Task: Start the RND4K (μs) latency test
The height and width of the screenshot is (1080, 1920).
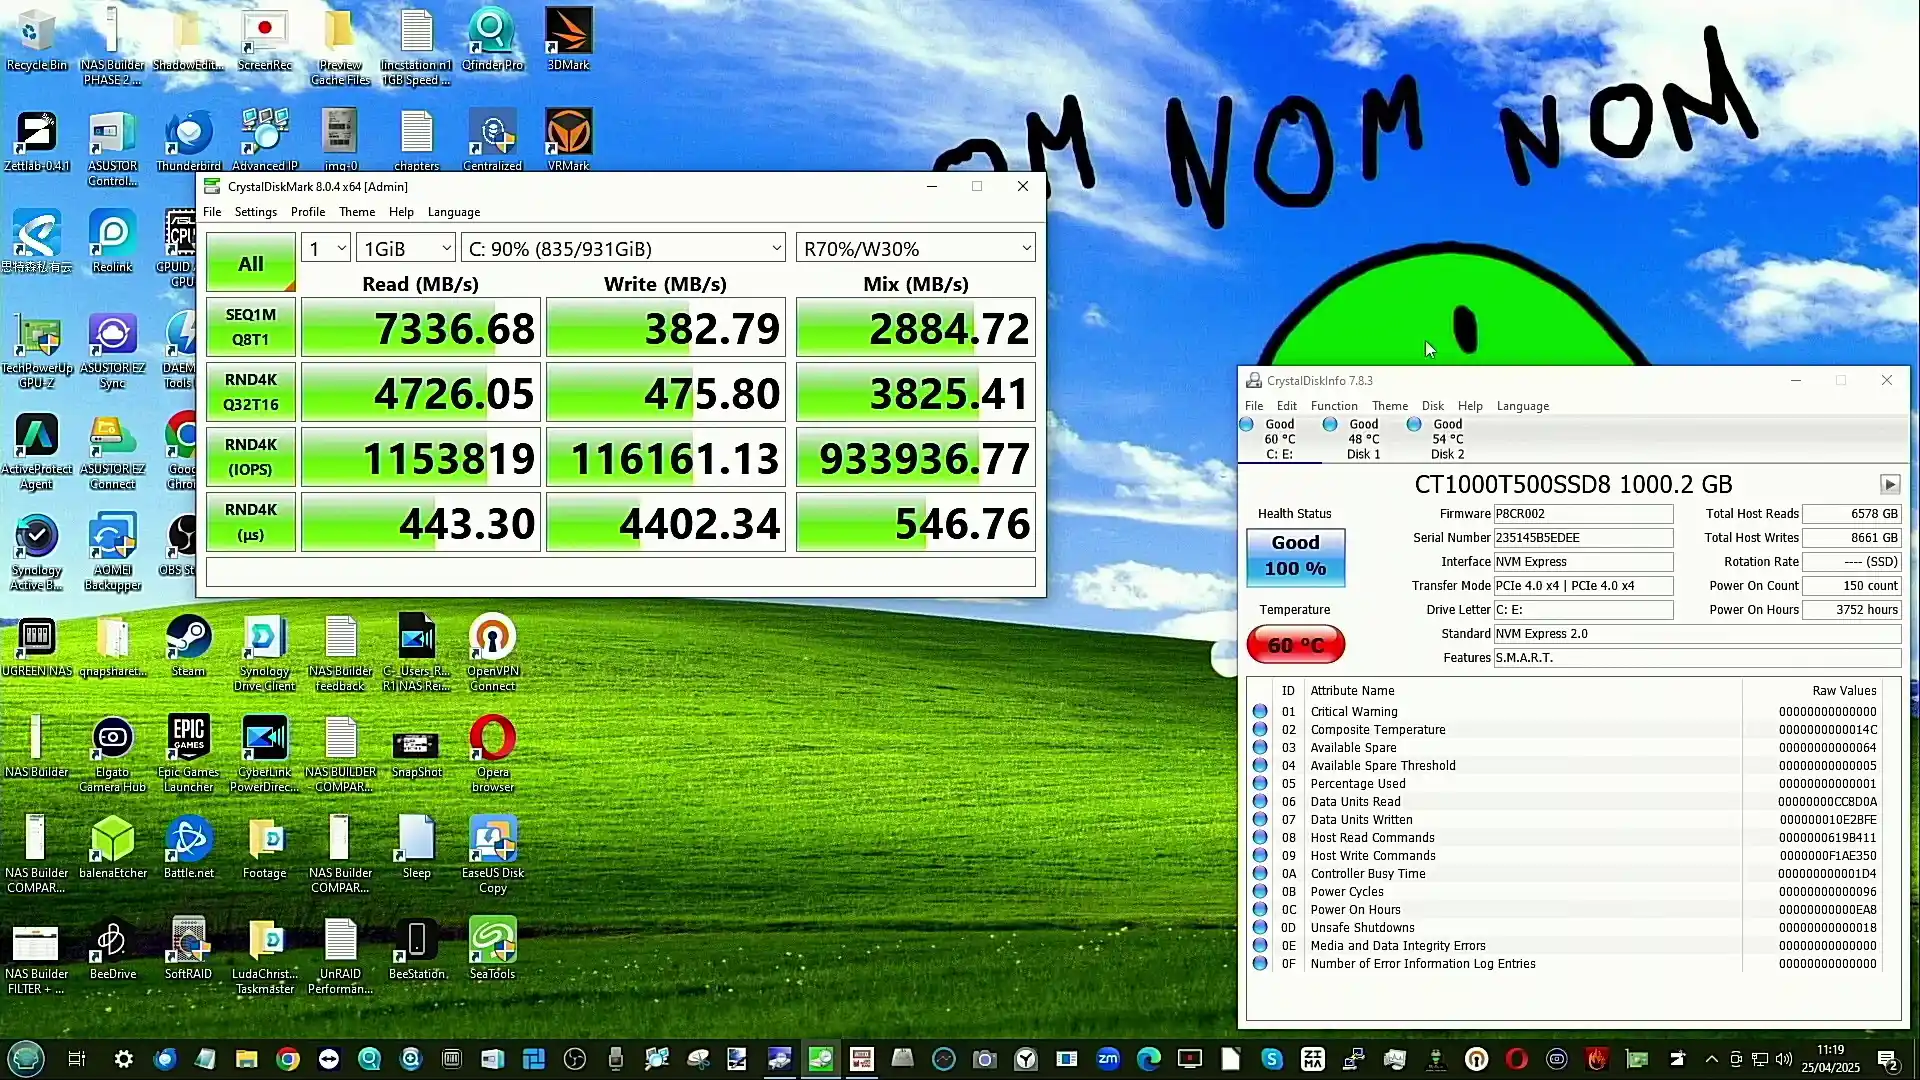Action: pyautogui.click(x=250, y=522)
